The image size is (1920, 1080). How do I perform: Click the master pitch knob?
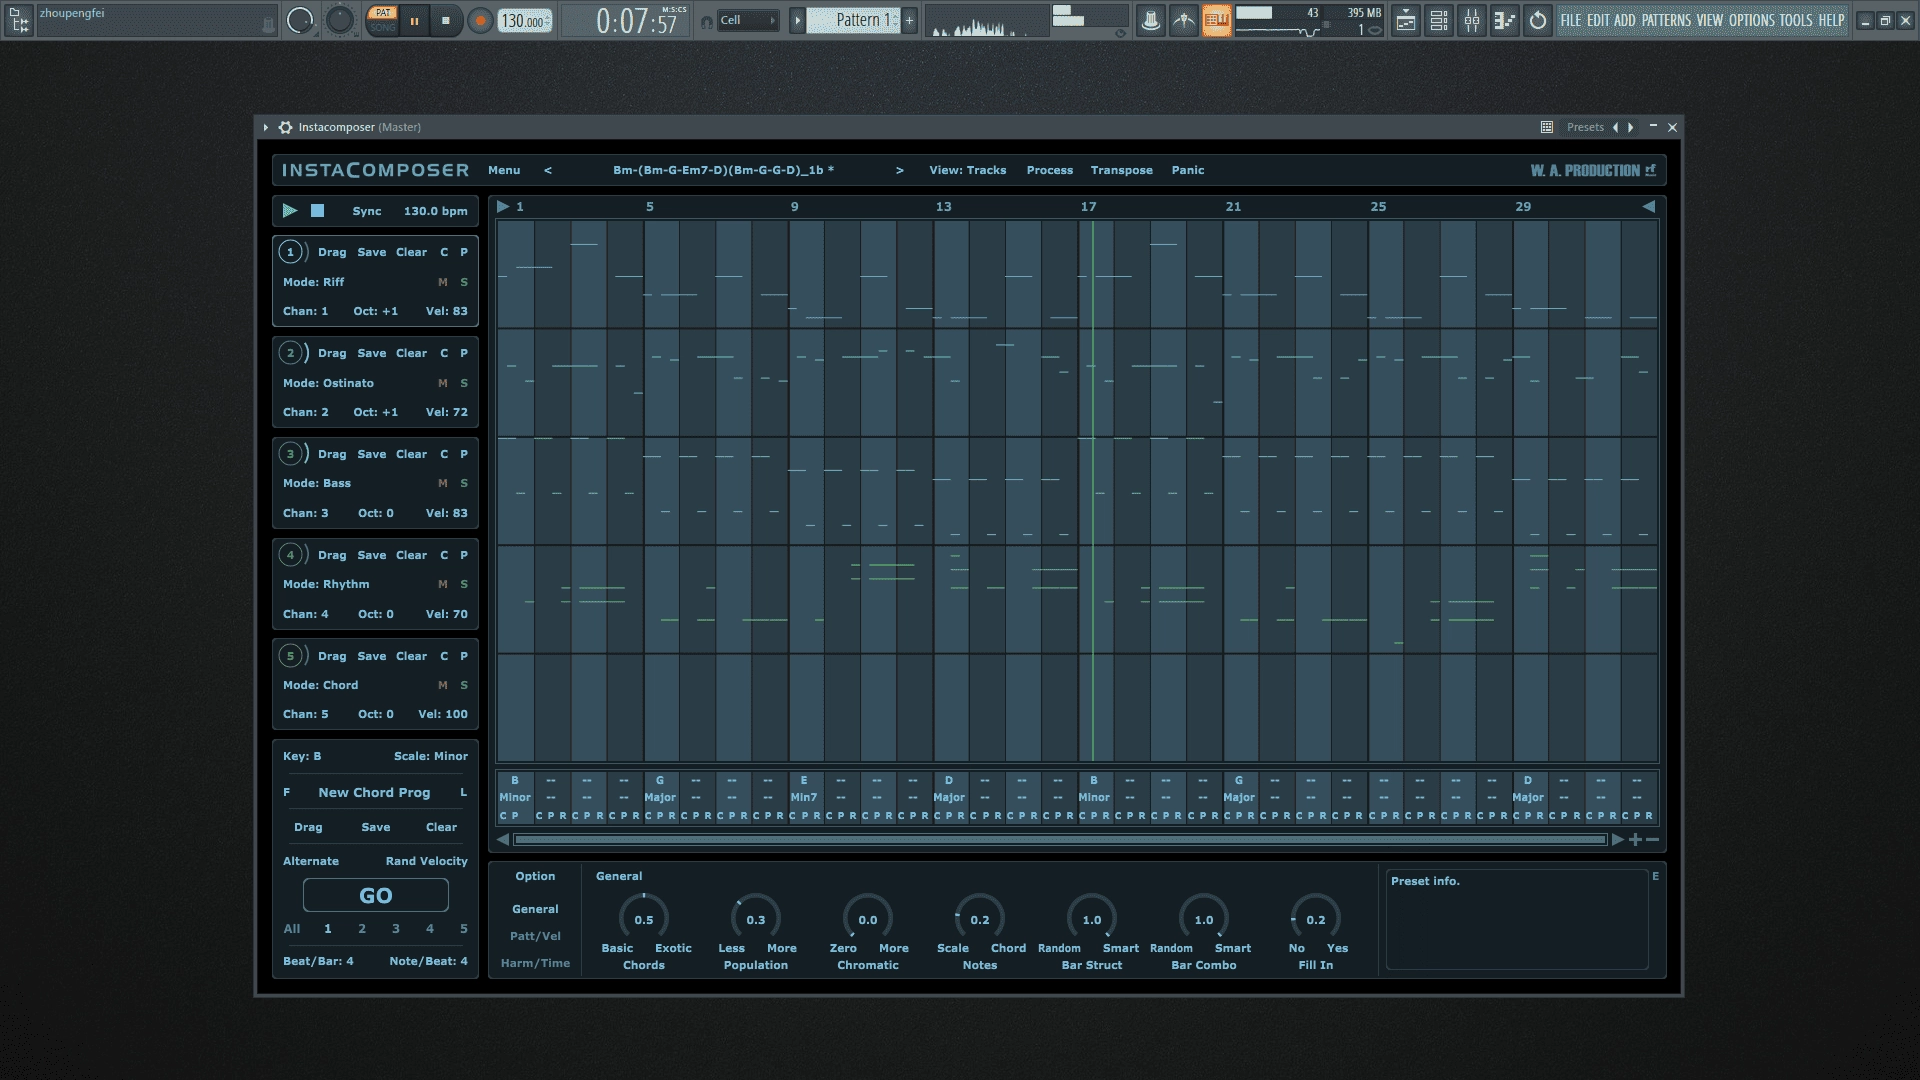pos(340,20)
